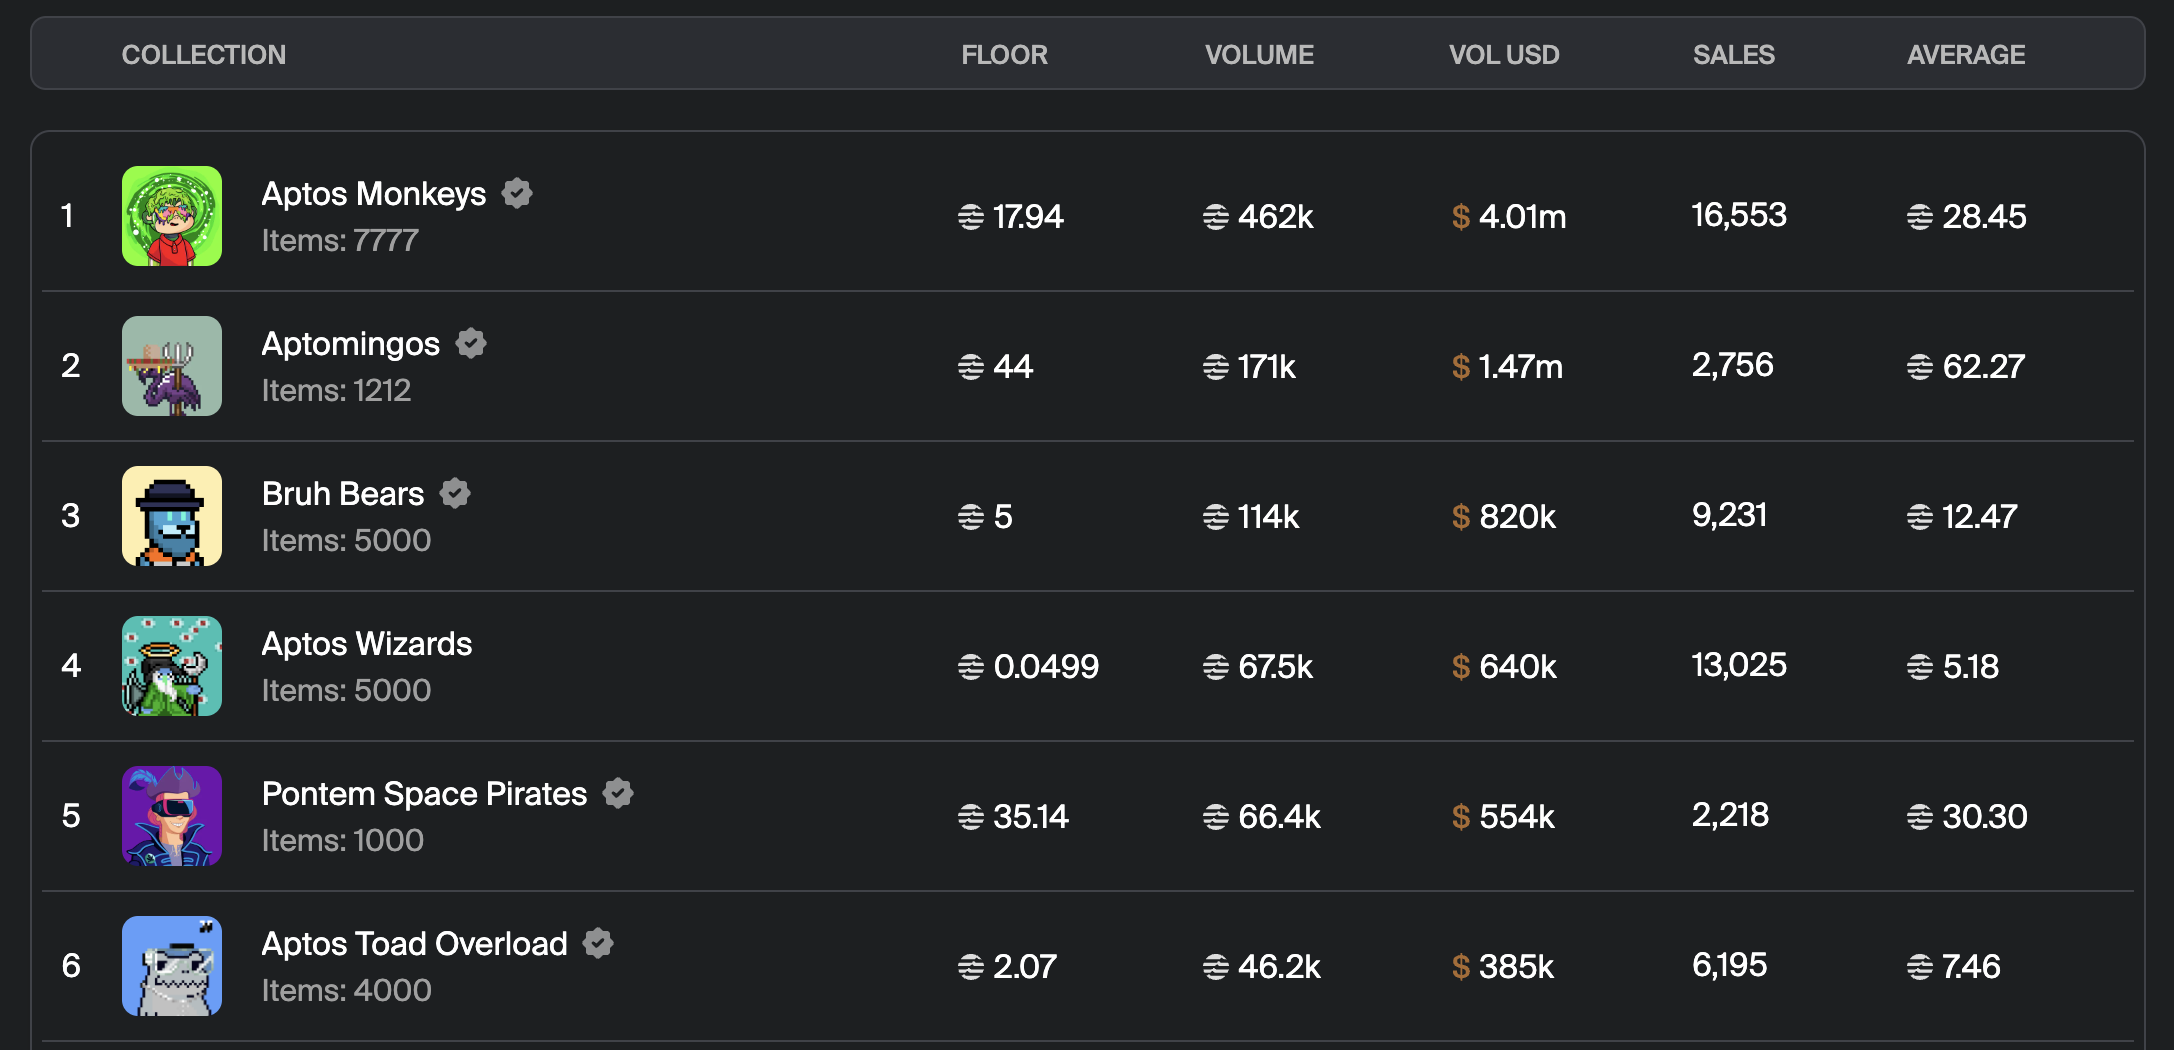Click dollar sign beside 554k
Image resolution: width=2174 pixels, height=1050 pixels.
click(x=1461, y=817)
